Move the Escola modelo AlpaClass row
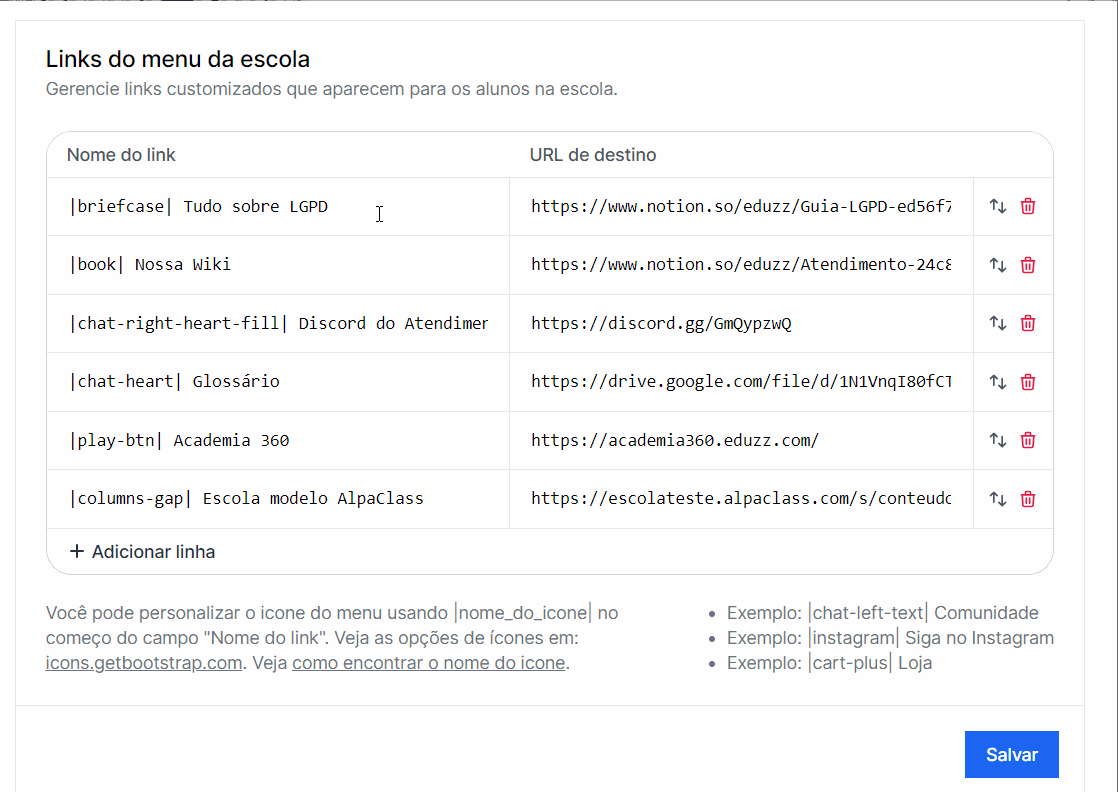The width and height of the screenshot is (1118, 792). (997, 499)
